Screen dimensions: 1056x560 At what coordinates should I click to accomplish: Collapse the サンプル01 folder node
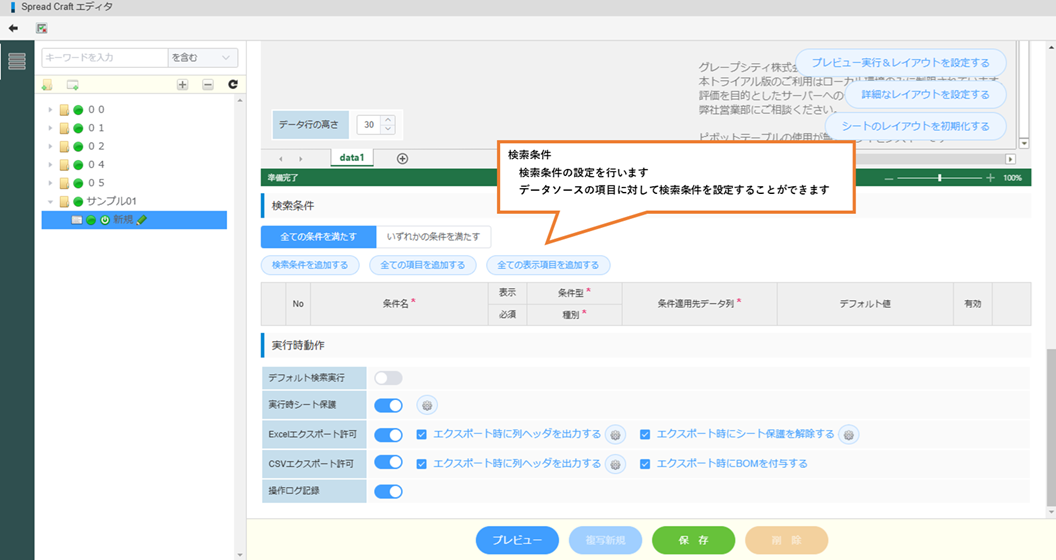(x=50, y=201)
